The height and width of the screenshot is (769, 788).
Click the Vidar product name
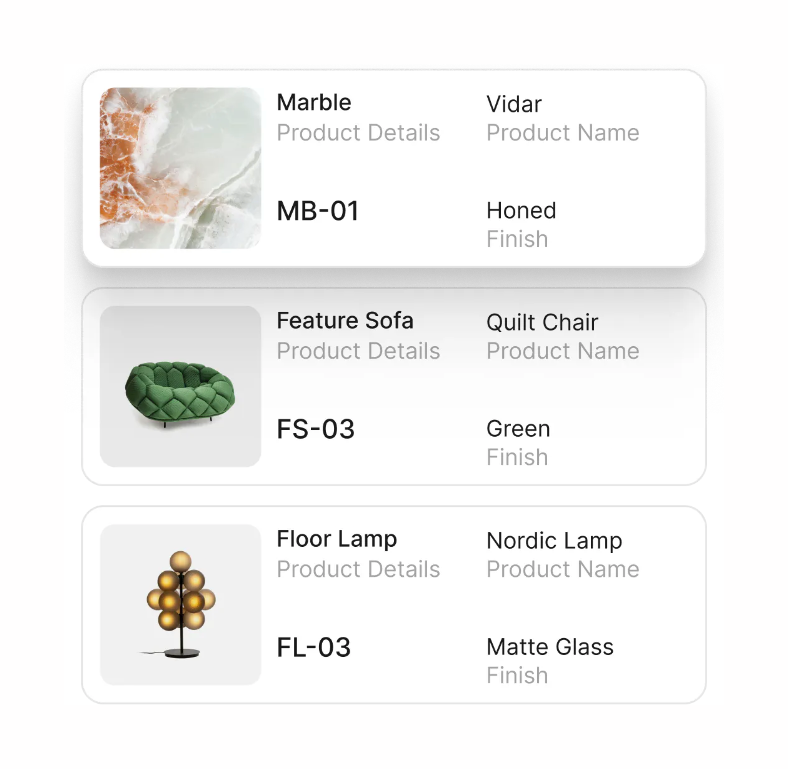point(514,104)
